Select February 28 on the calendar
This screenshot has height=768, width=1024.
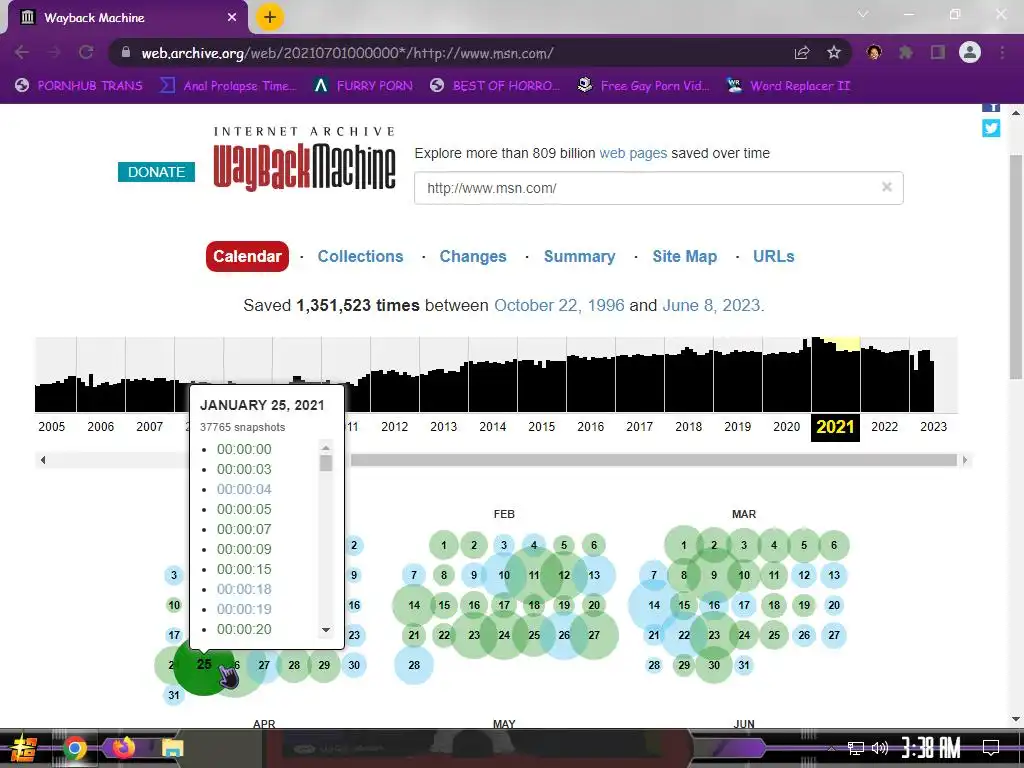pos(413,665)
